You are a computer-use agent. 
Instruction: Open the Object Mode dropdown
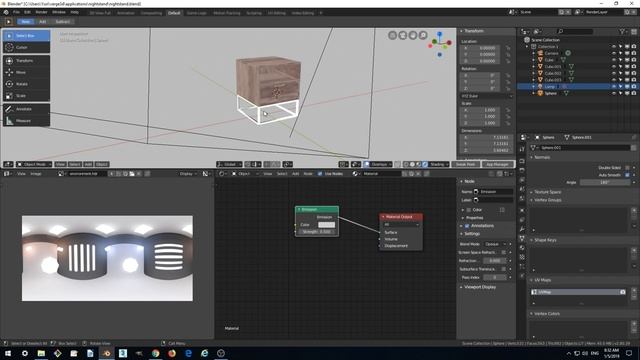point(34,164)
